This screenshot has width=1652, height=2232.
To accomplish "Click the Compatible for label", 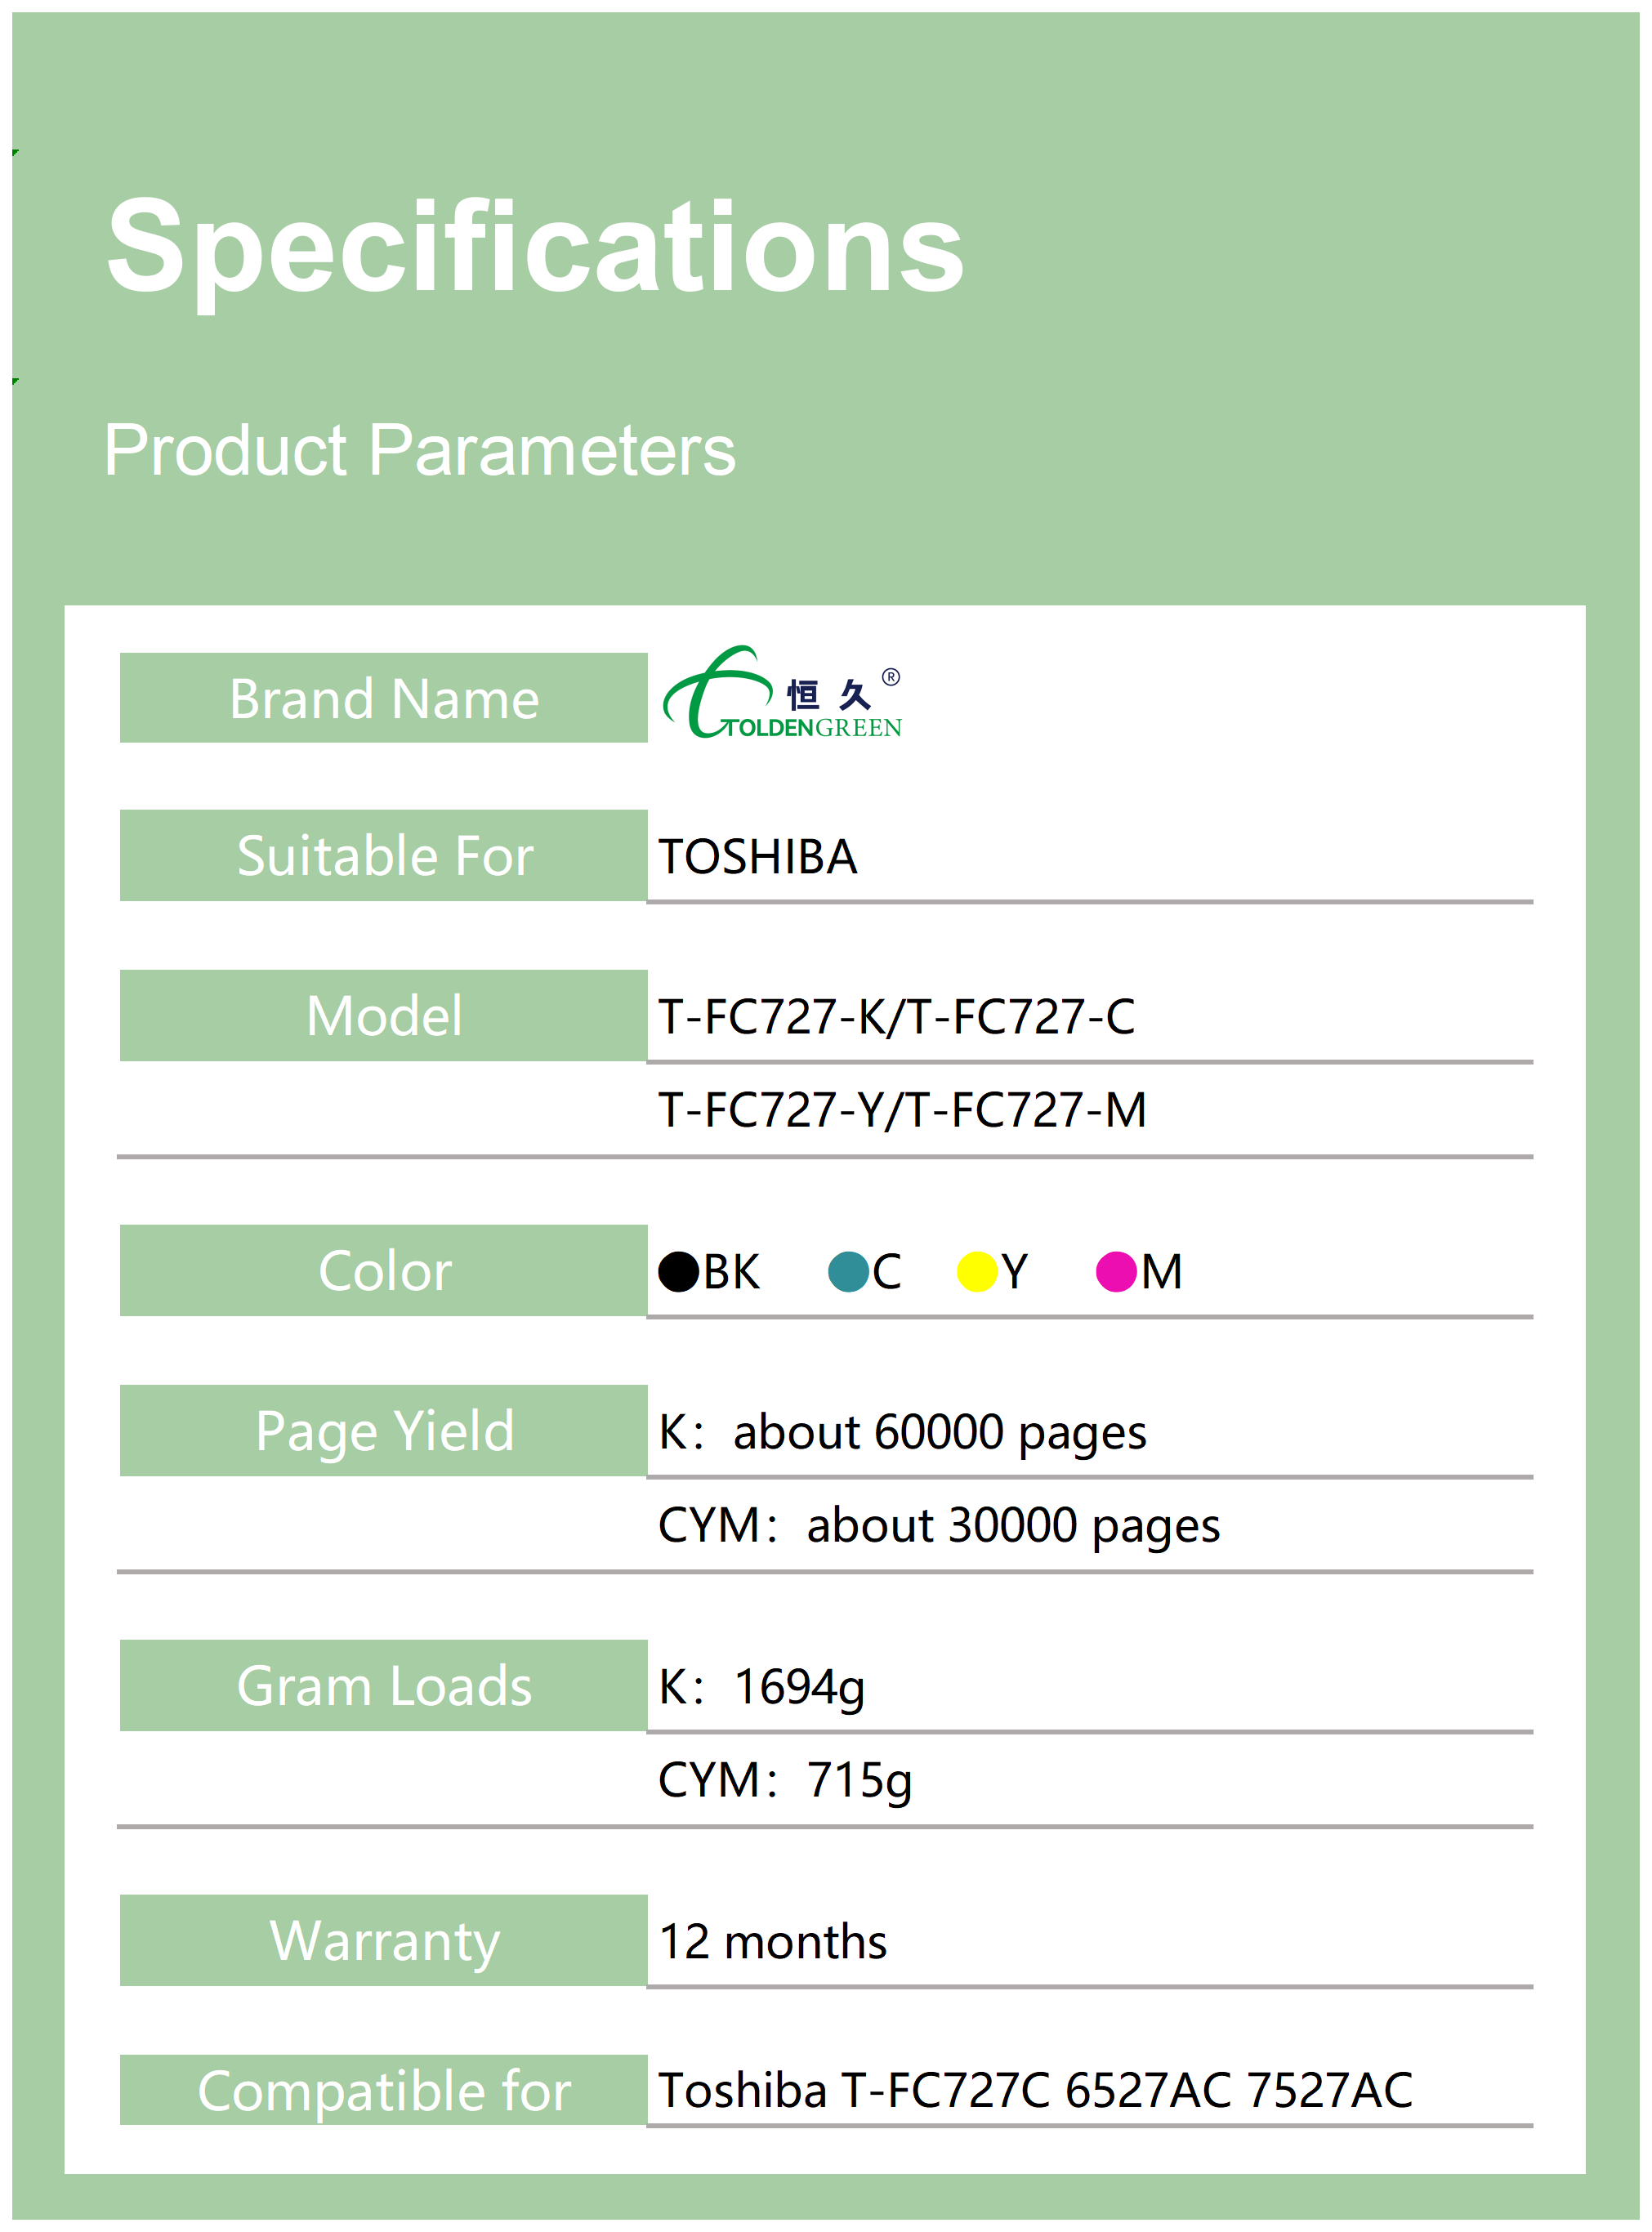I will click(x=384, y=2090).
